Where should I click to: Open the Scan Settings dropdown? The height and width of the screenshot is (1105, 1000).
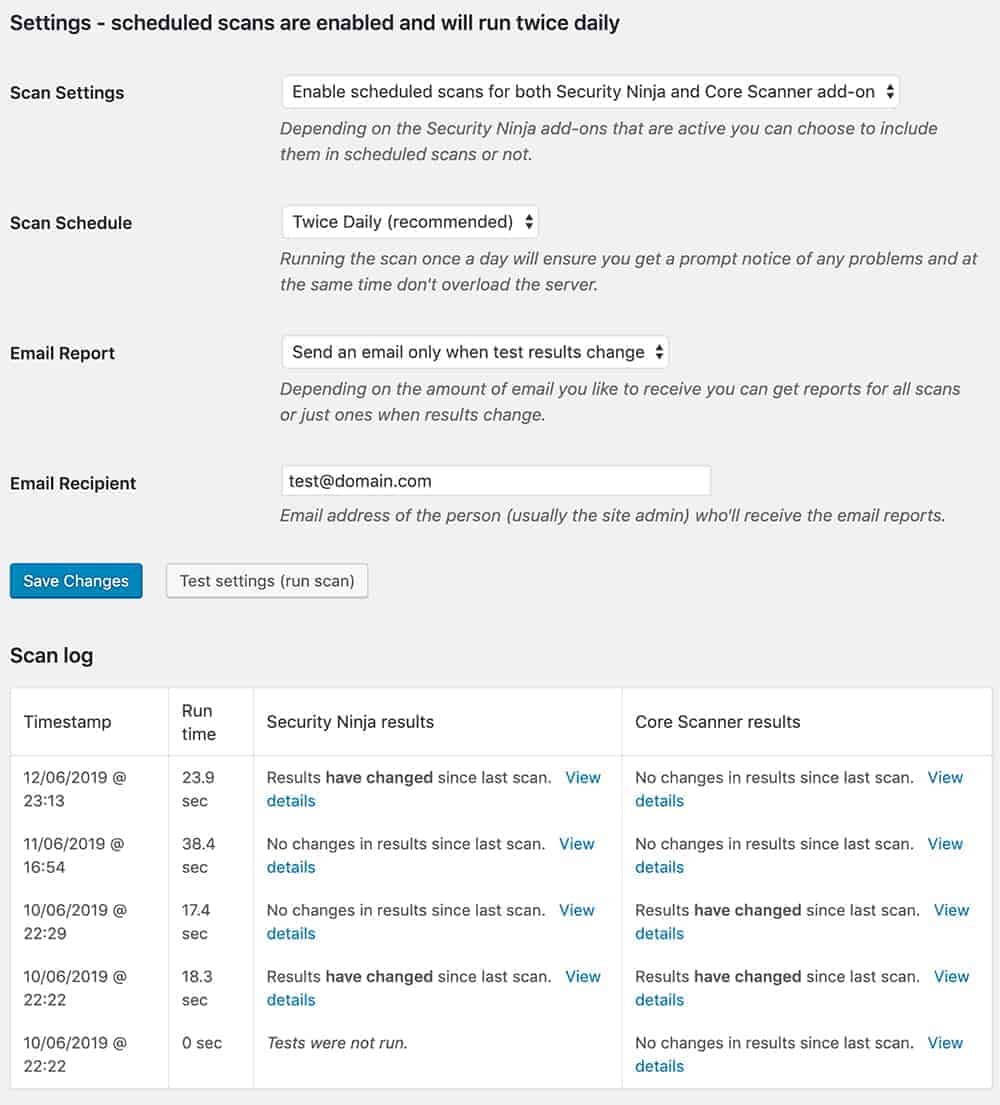590,92
